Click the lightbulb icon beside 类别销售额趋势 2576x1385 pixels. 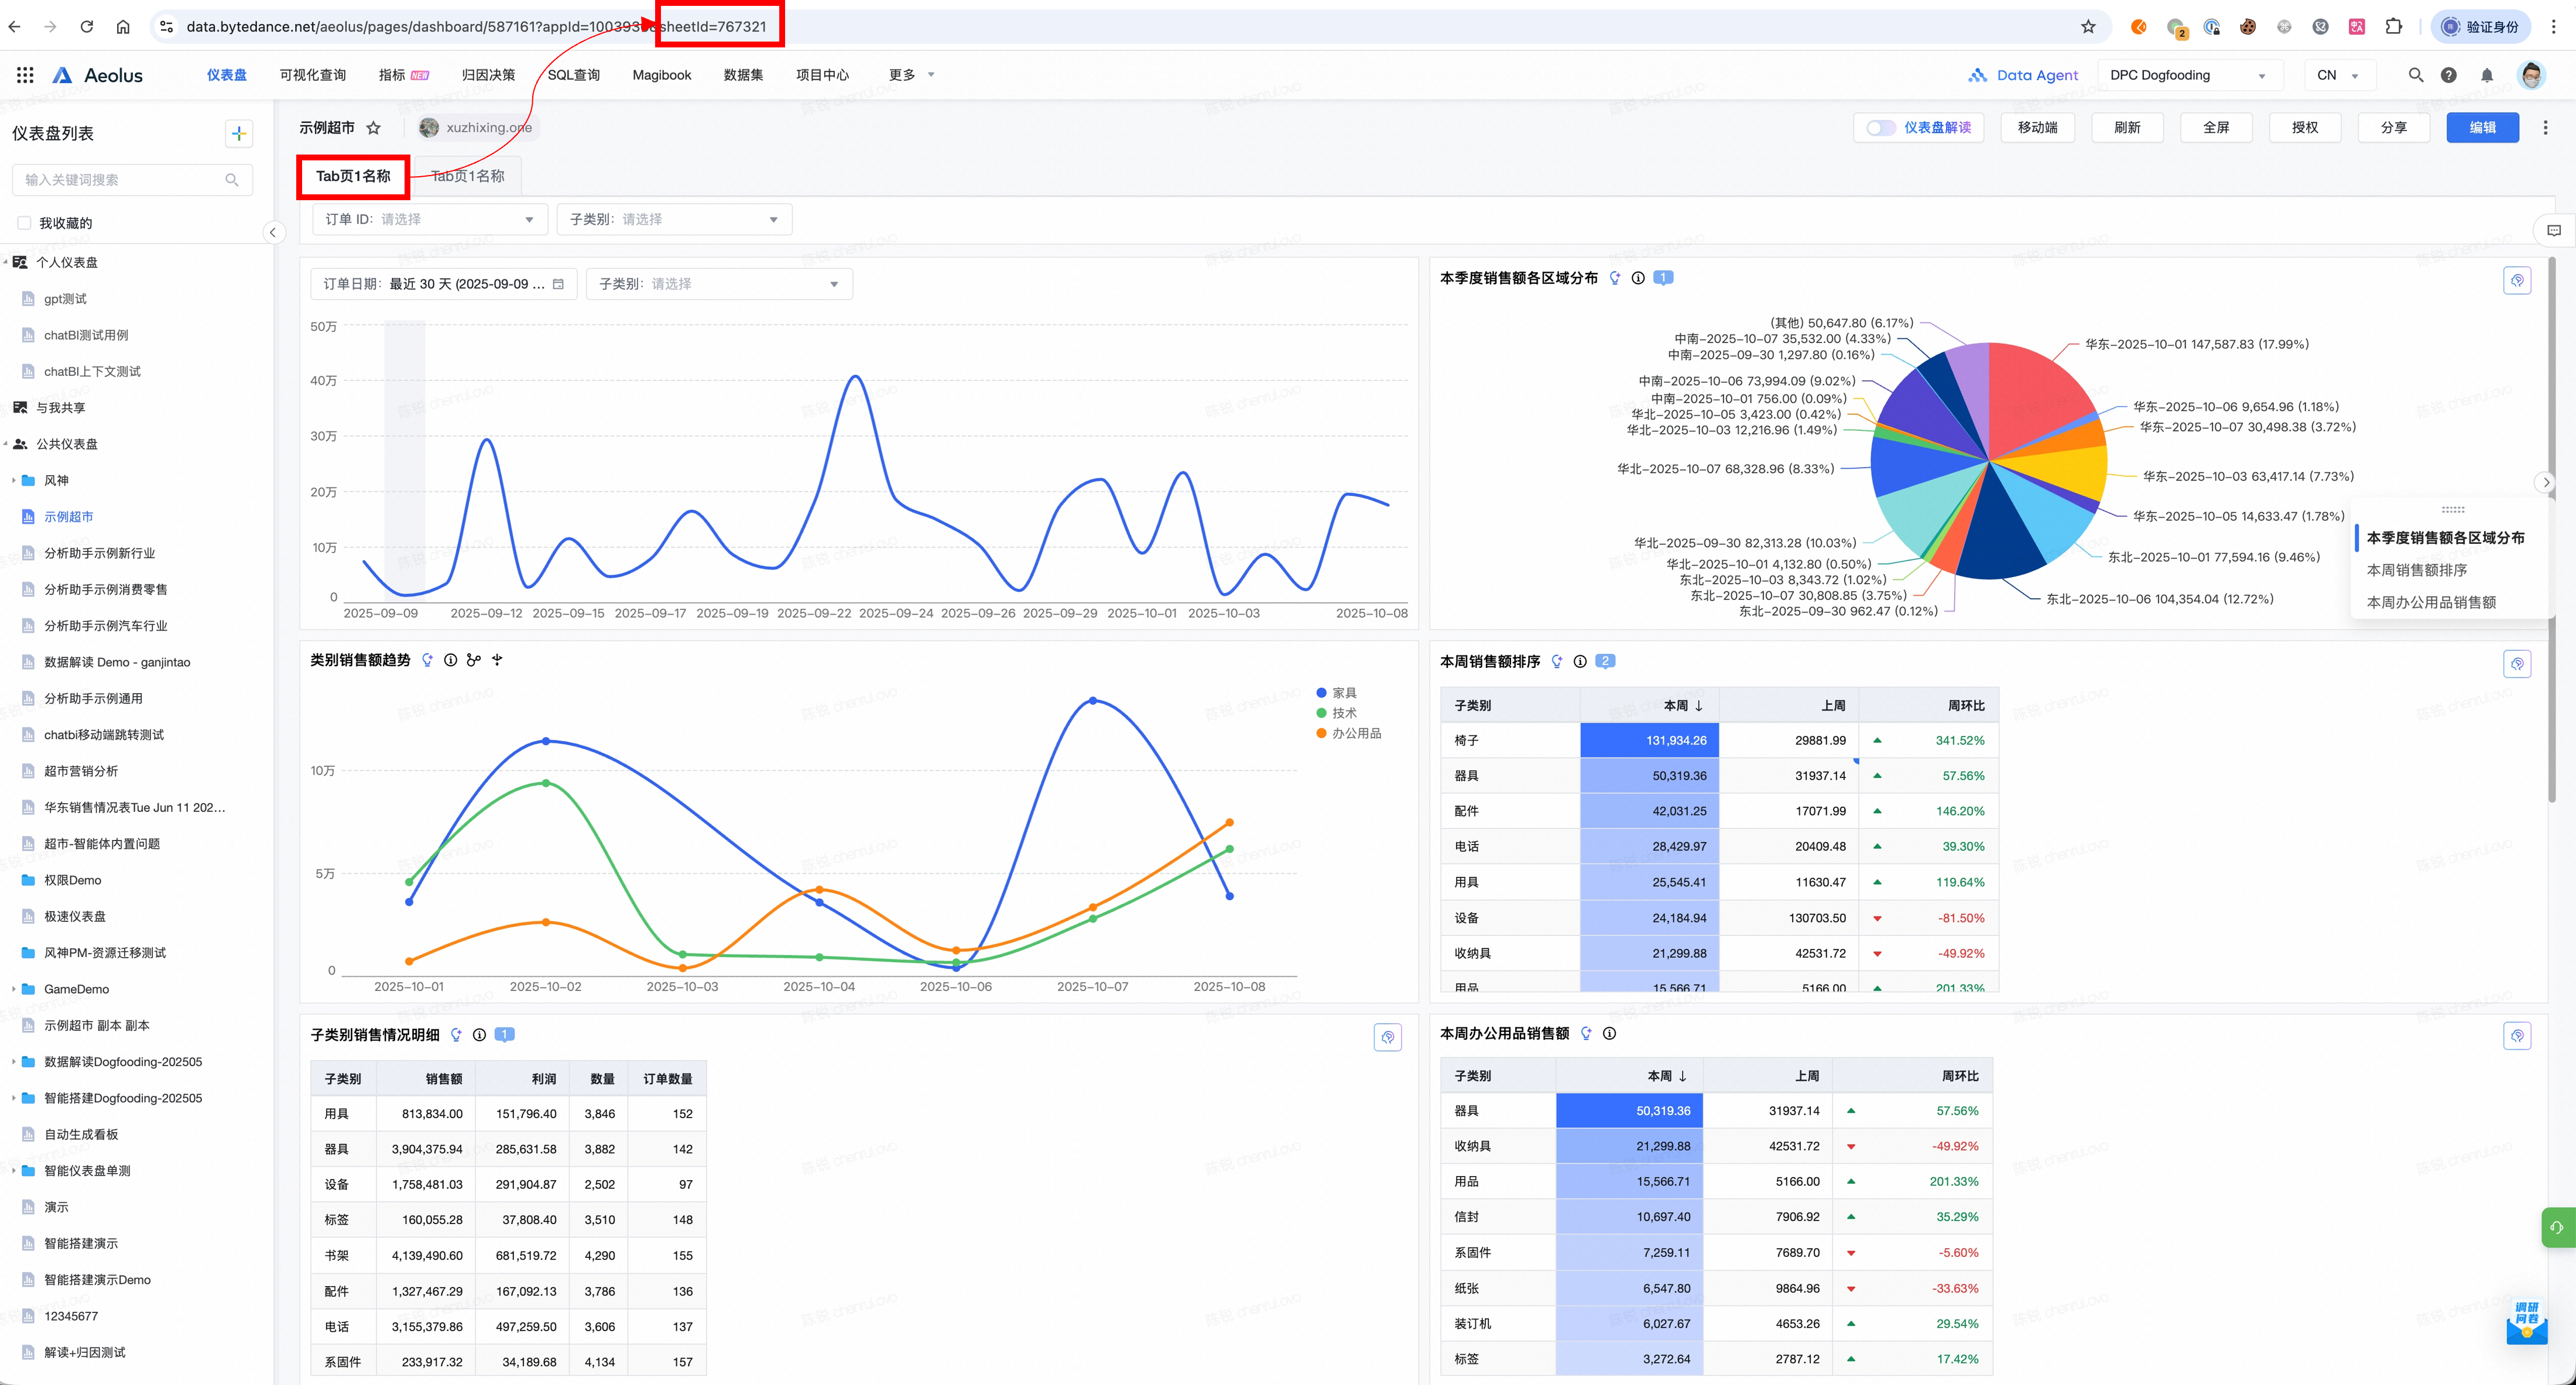[428, 660]
